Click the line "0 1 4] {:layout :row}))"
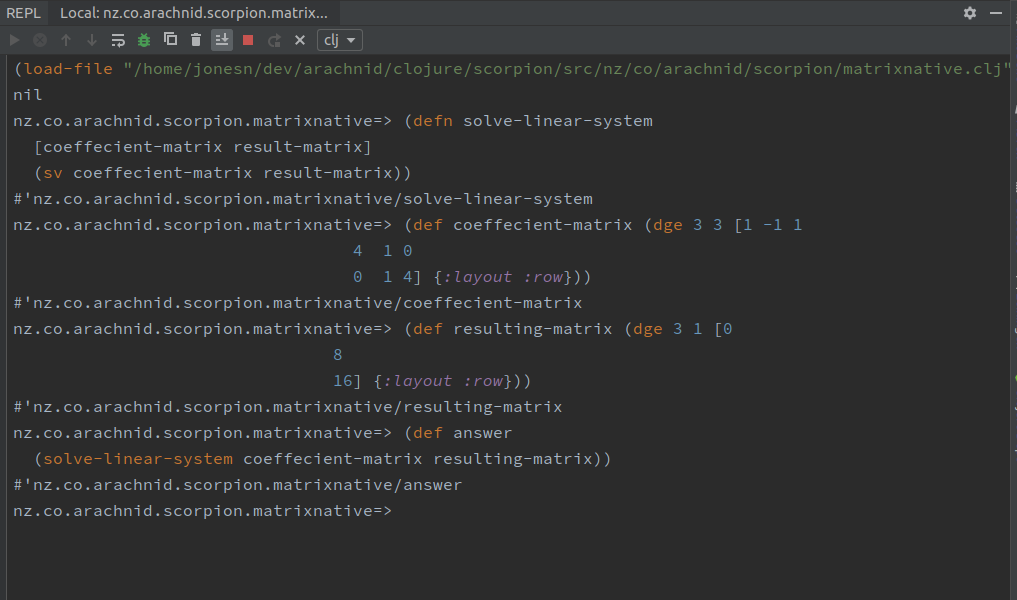The height and width of the screenshot is (600, 1017). (472, 277)
